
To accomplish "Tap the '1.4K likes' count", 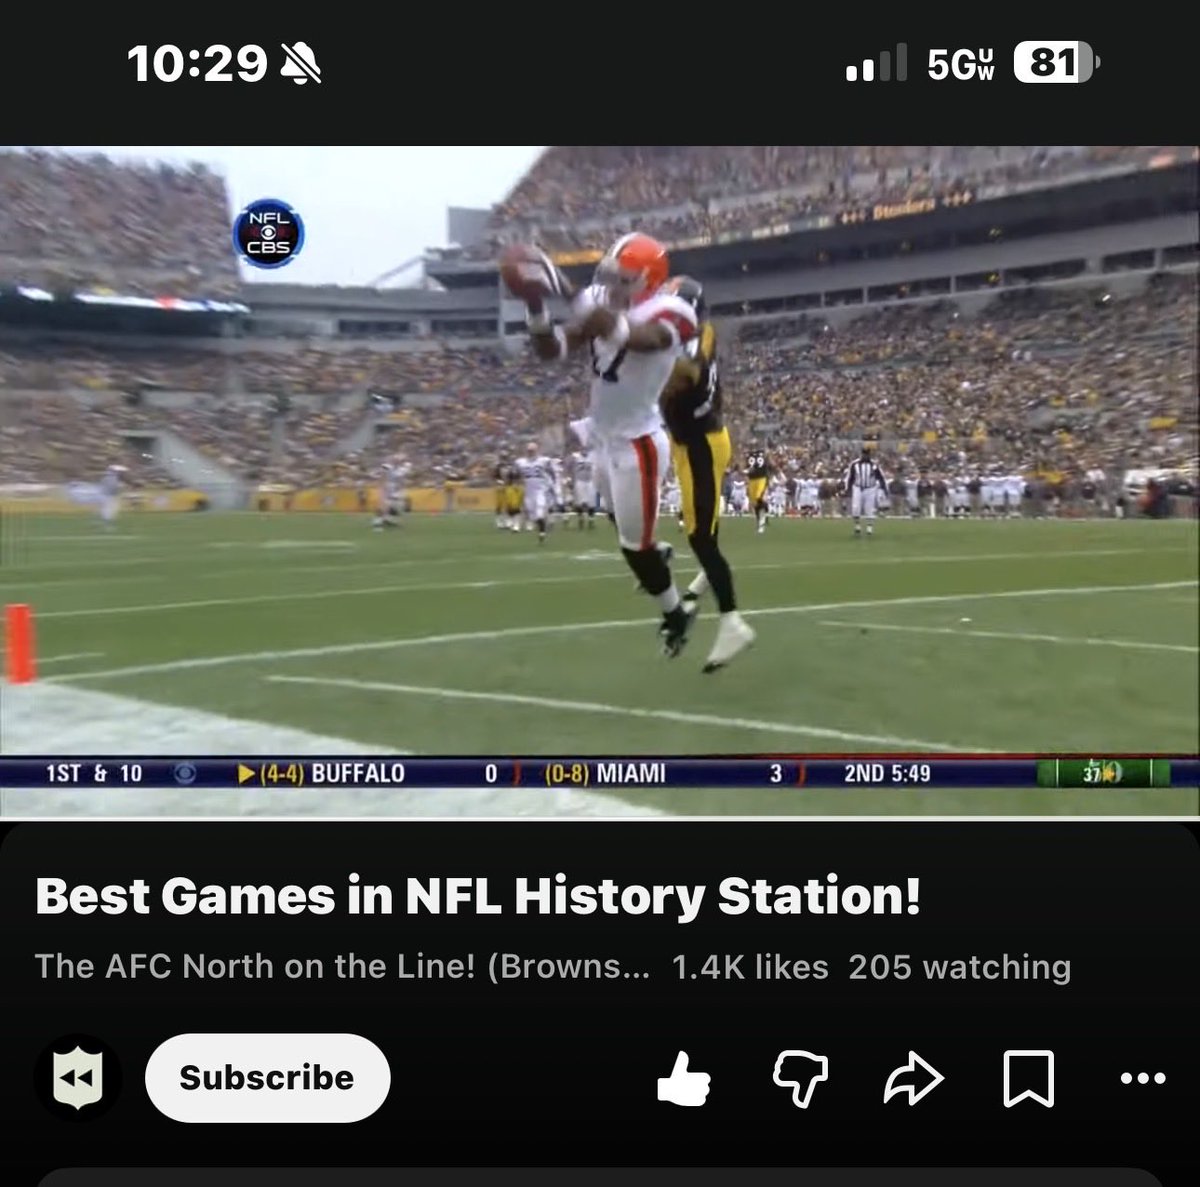I will pyautogui.click(x=750, y=967).
